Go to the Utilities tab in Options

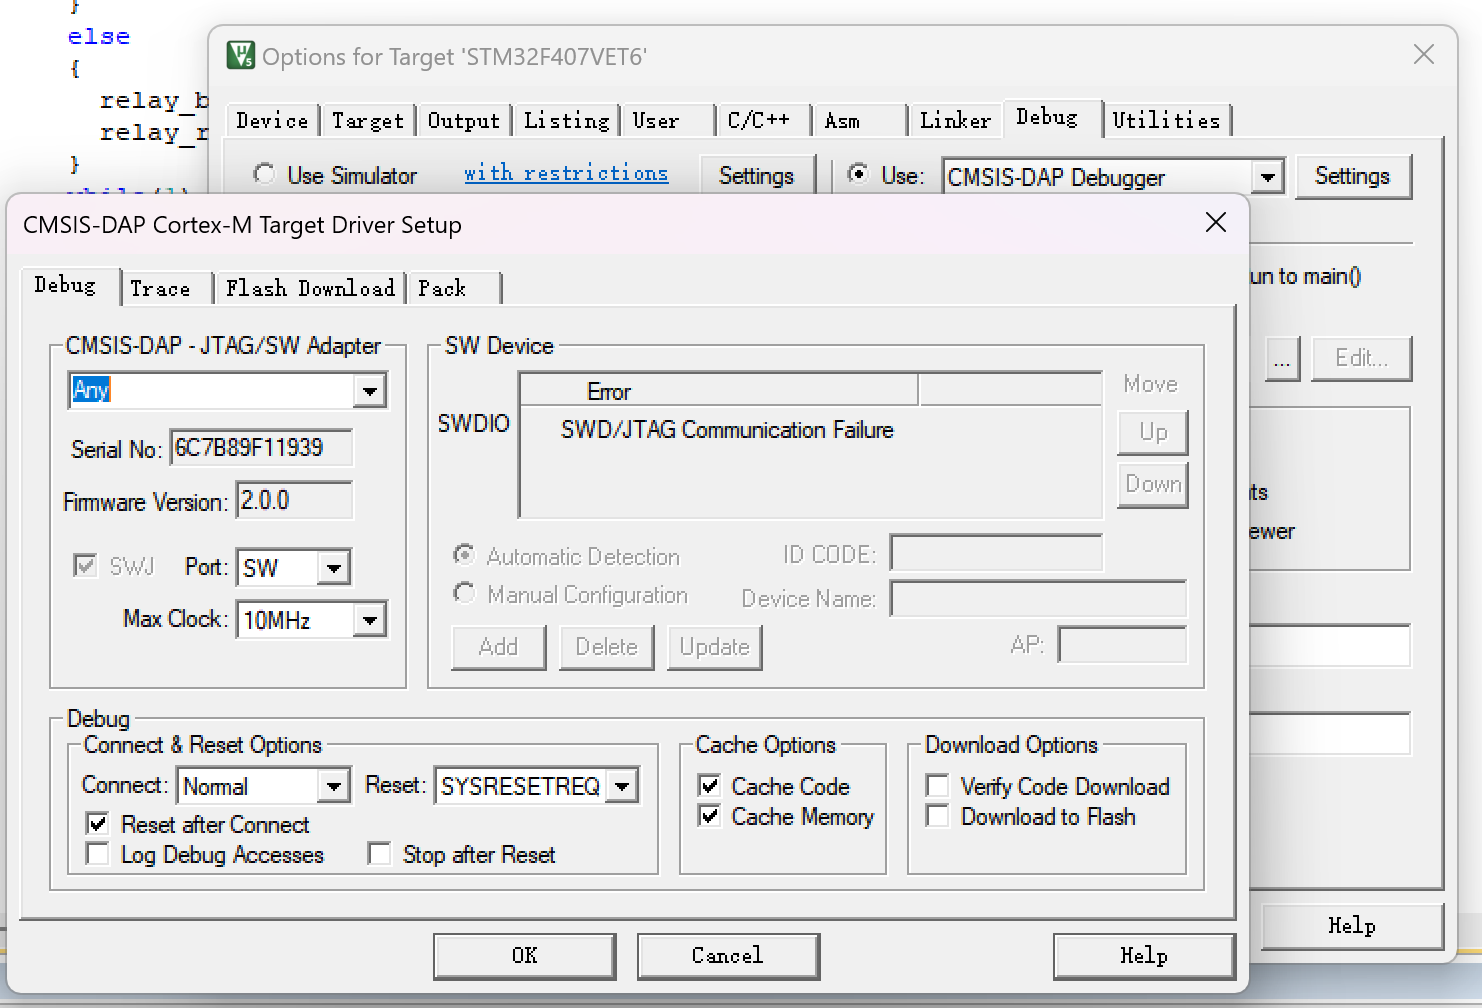(x=1166, y=120)
